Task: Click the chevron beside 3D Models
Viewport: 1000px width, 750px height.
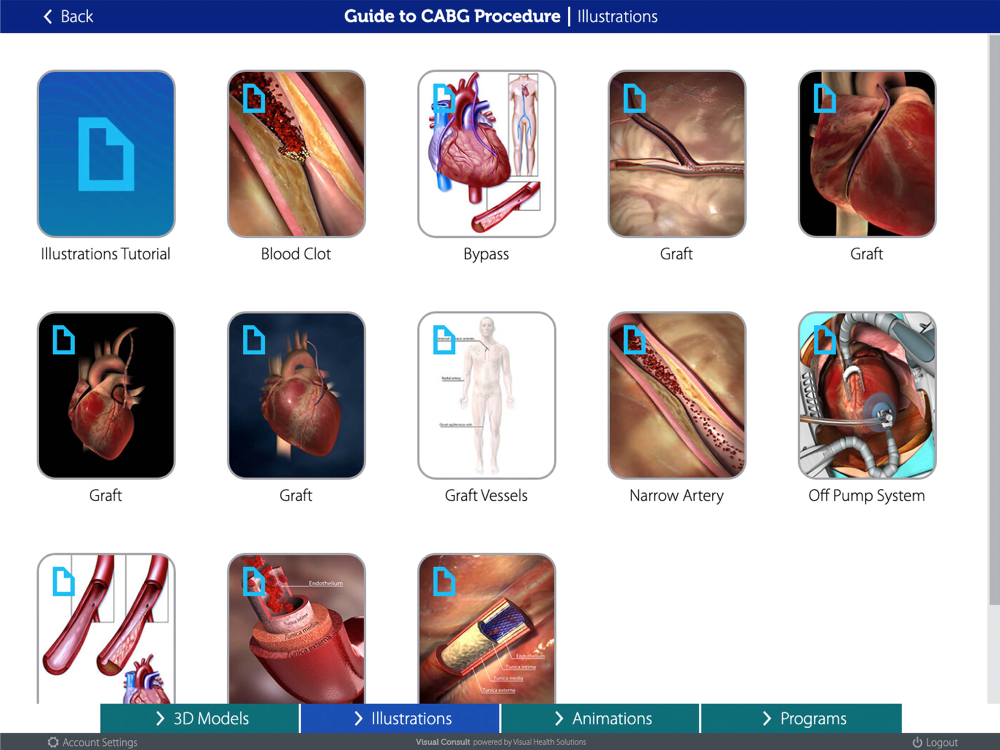Action: 160,718
